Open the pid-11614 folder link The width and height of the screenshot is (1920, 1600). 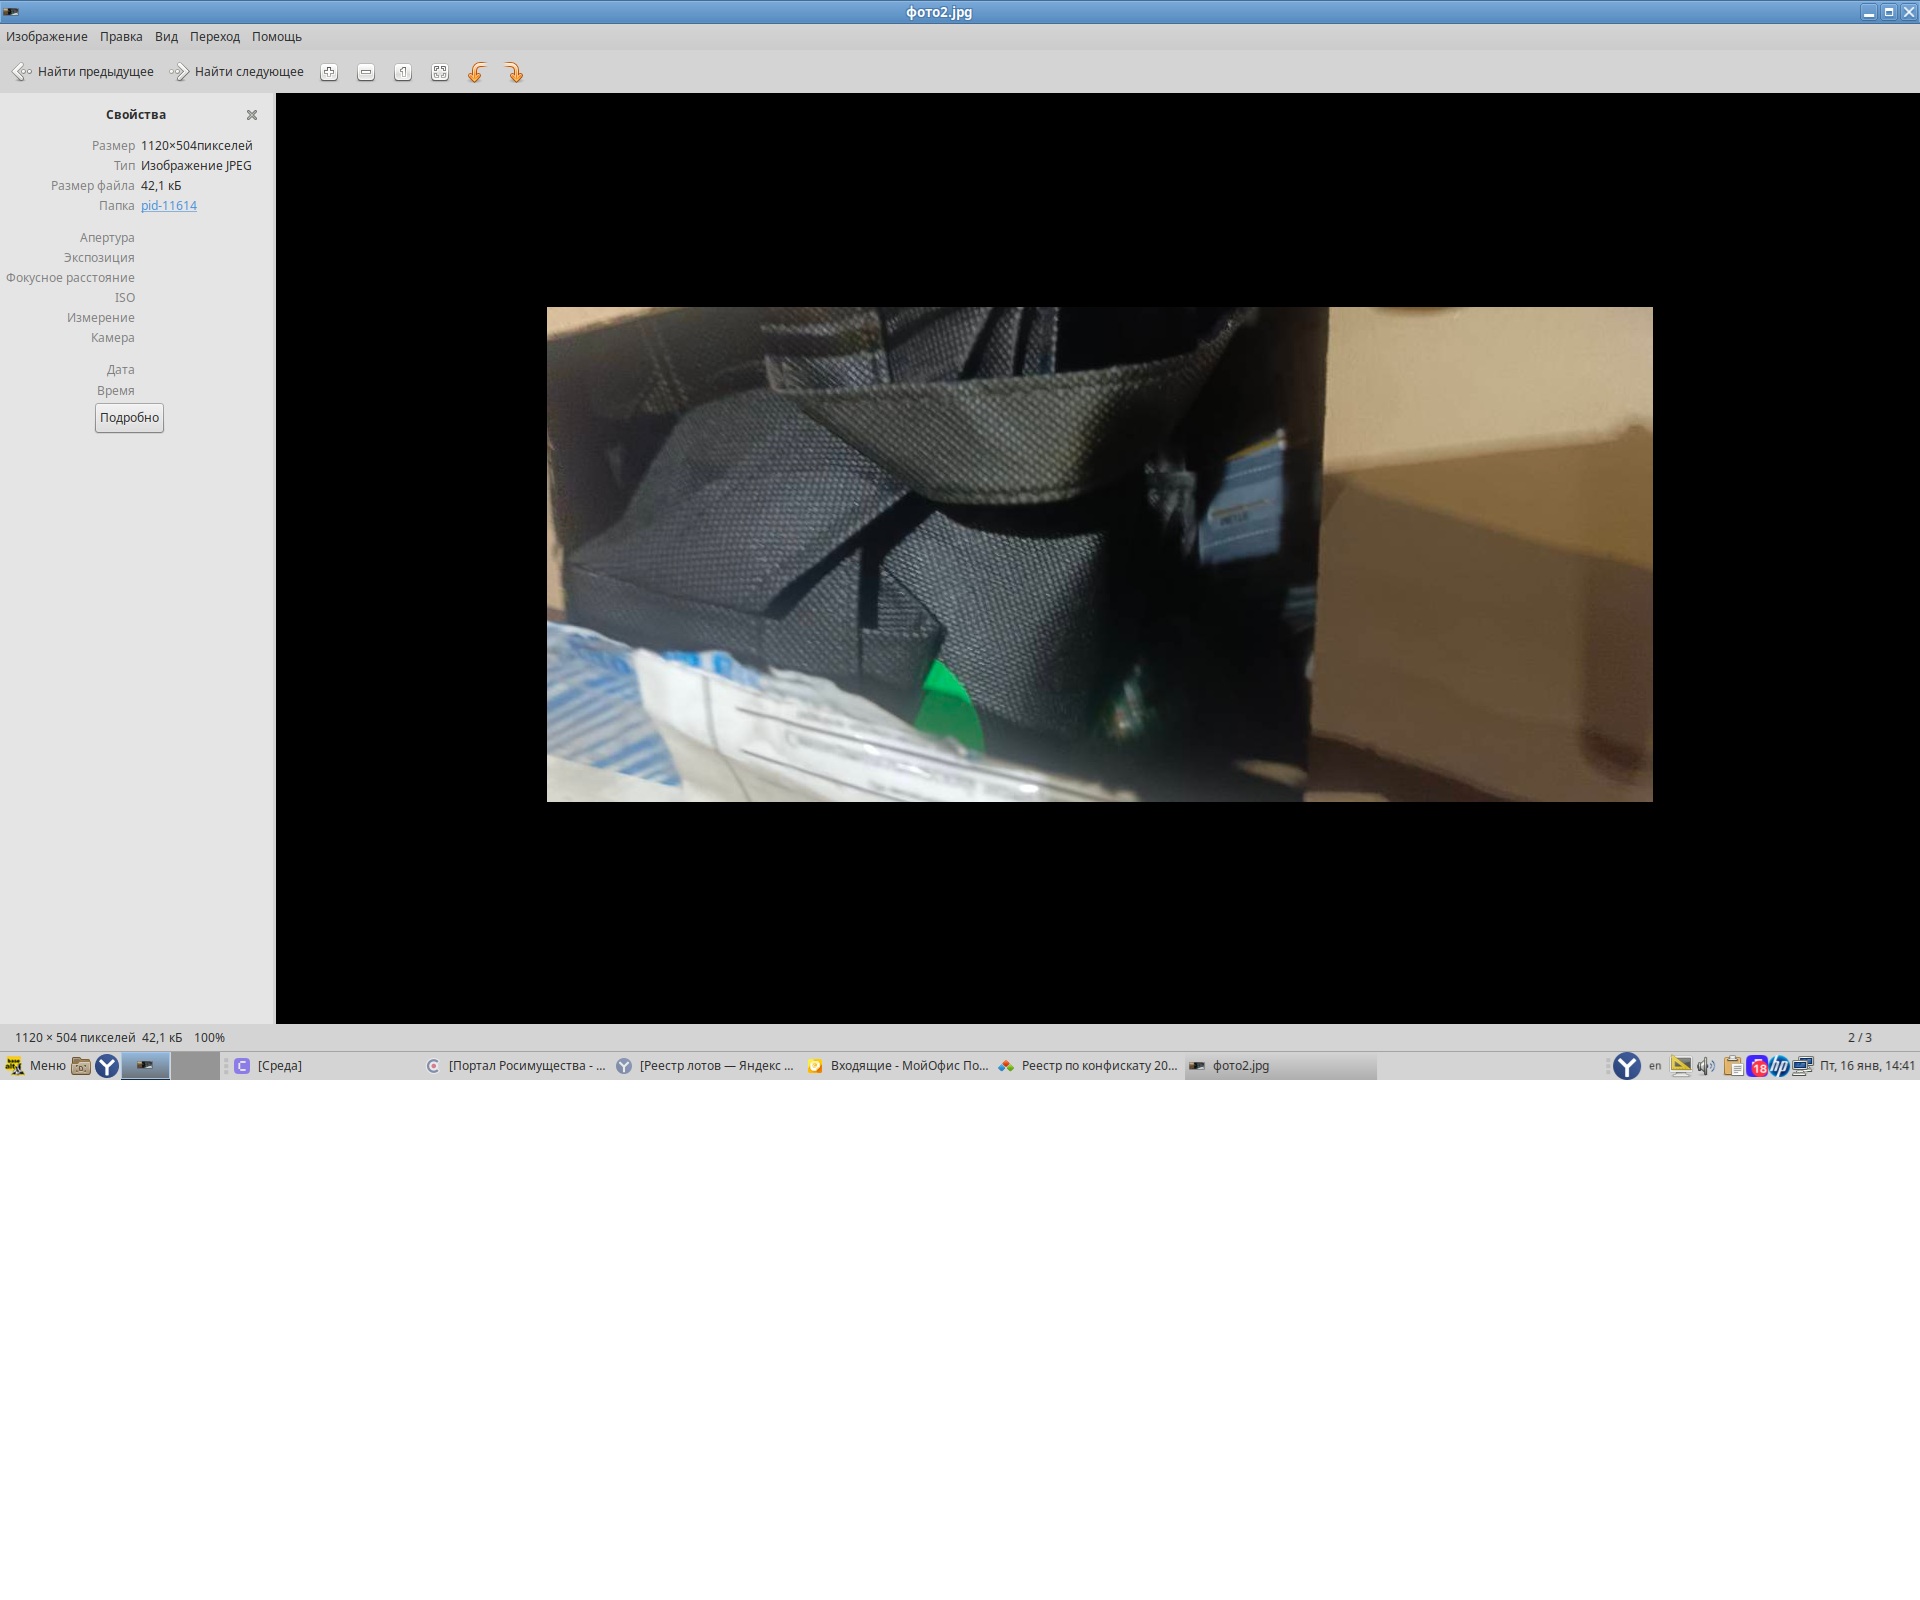click(x=169, y=206)
